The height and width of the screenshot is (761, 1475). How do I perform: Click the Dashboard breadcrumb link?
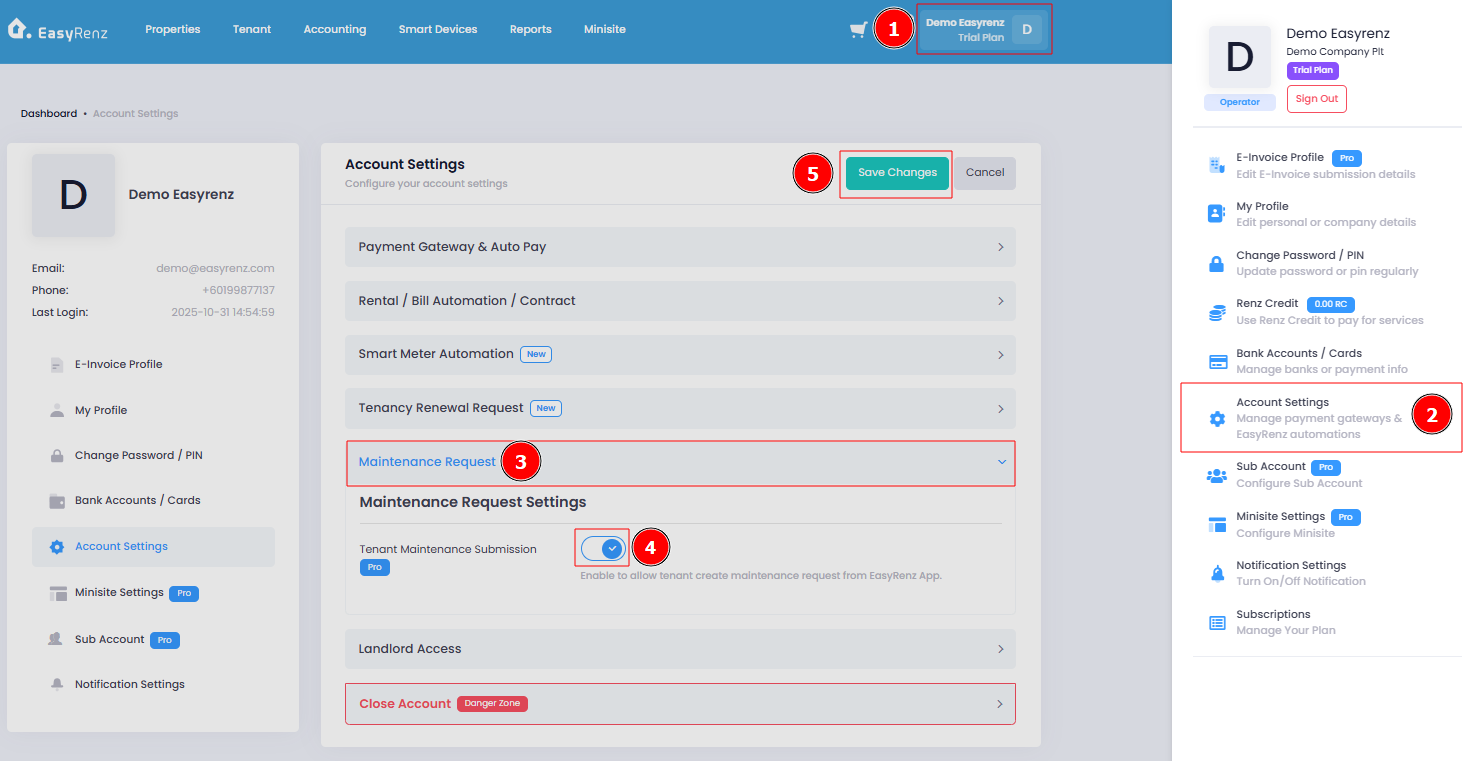click(49, 114)
